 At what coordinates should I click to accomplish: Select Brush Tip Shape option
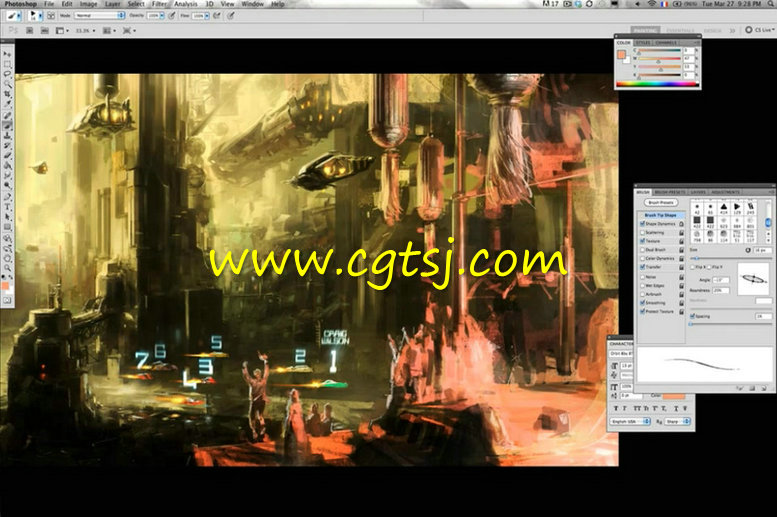click(x=662, y=215)
